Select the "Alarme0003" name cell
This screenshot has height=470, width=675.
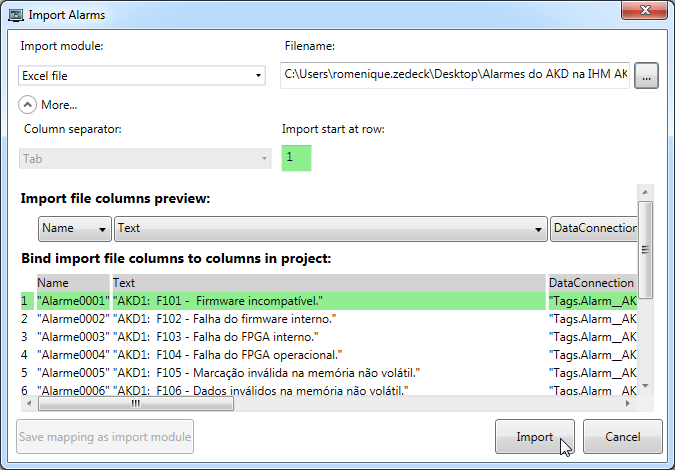click(73, 337)
